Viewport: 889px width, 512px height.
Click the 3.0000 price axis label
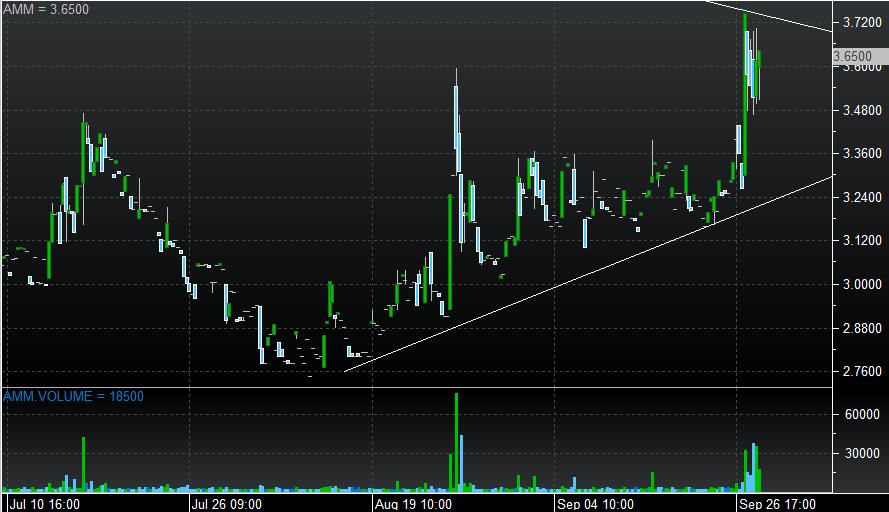pyautogui.click(x=860, y=285)
